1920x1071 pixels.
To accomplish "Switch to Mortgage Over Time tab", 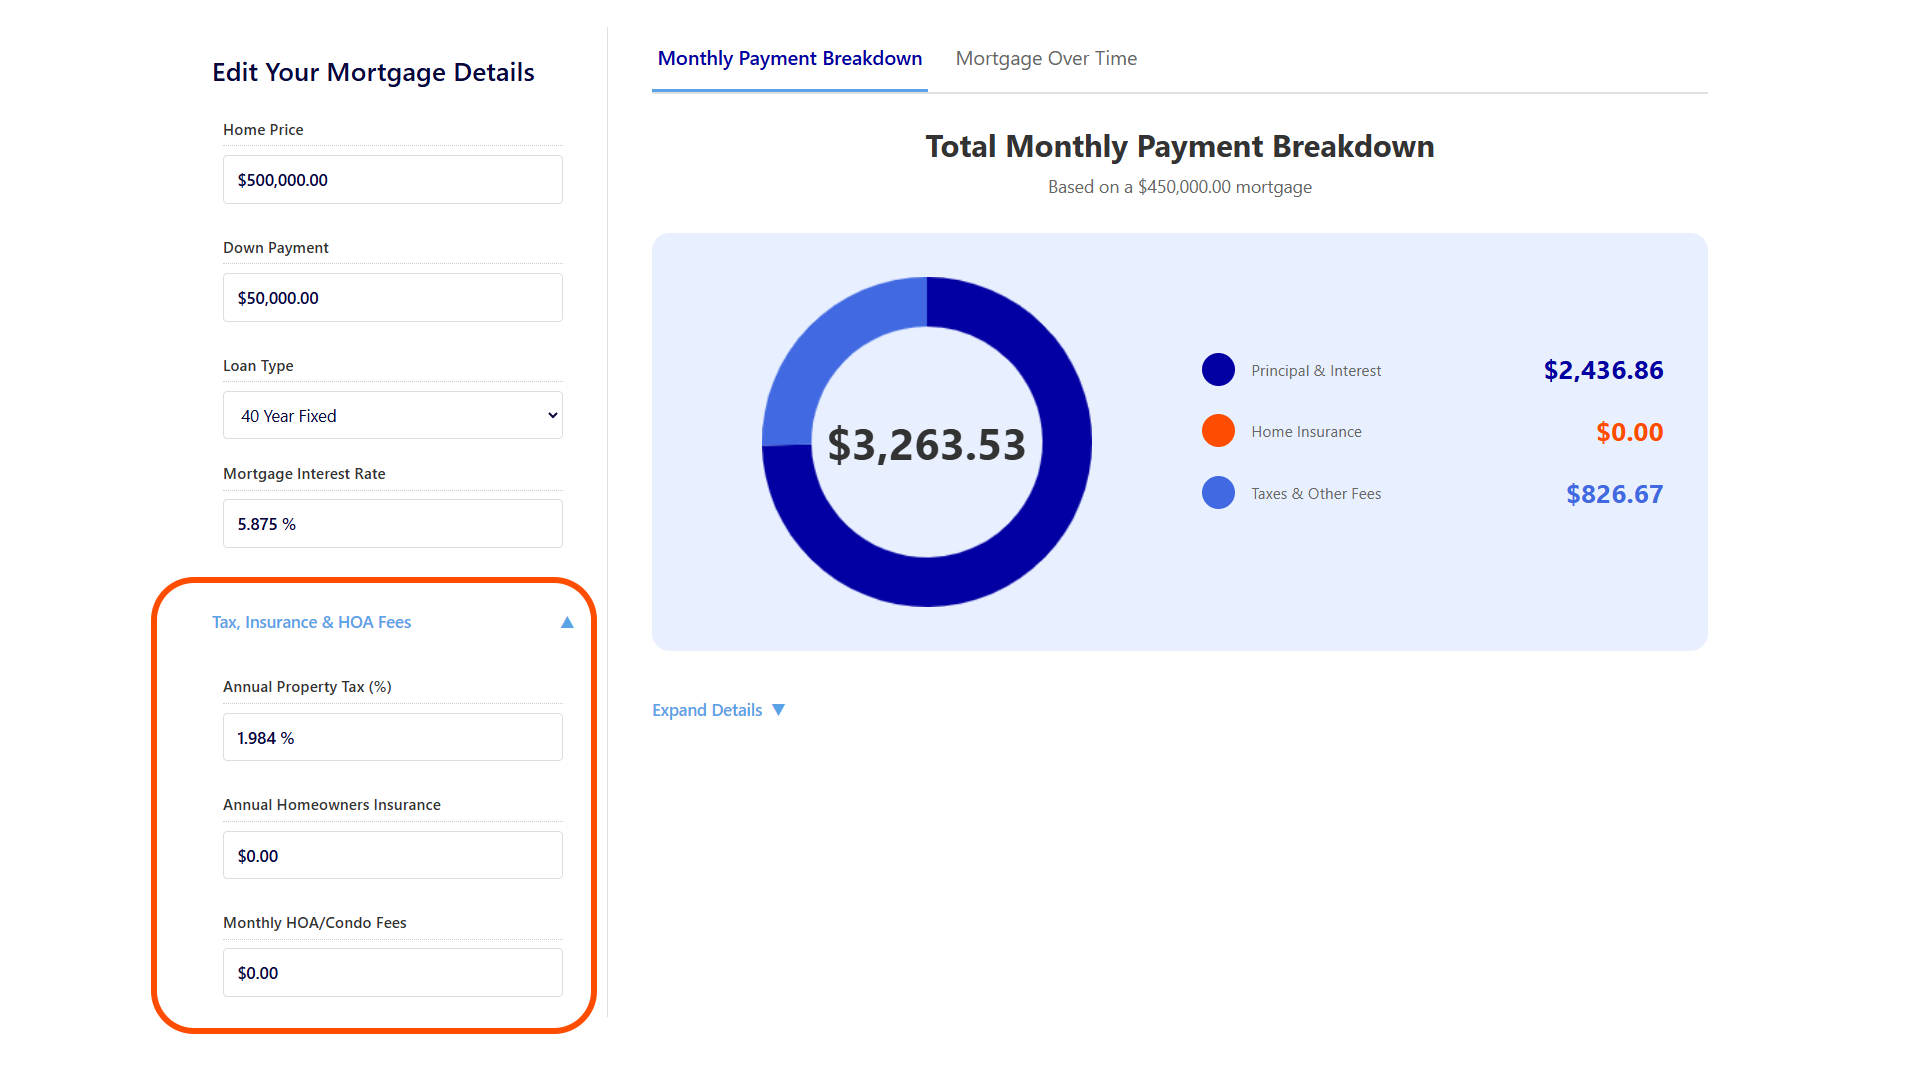I will (1045, 59).
